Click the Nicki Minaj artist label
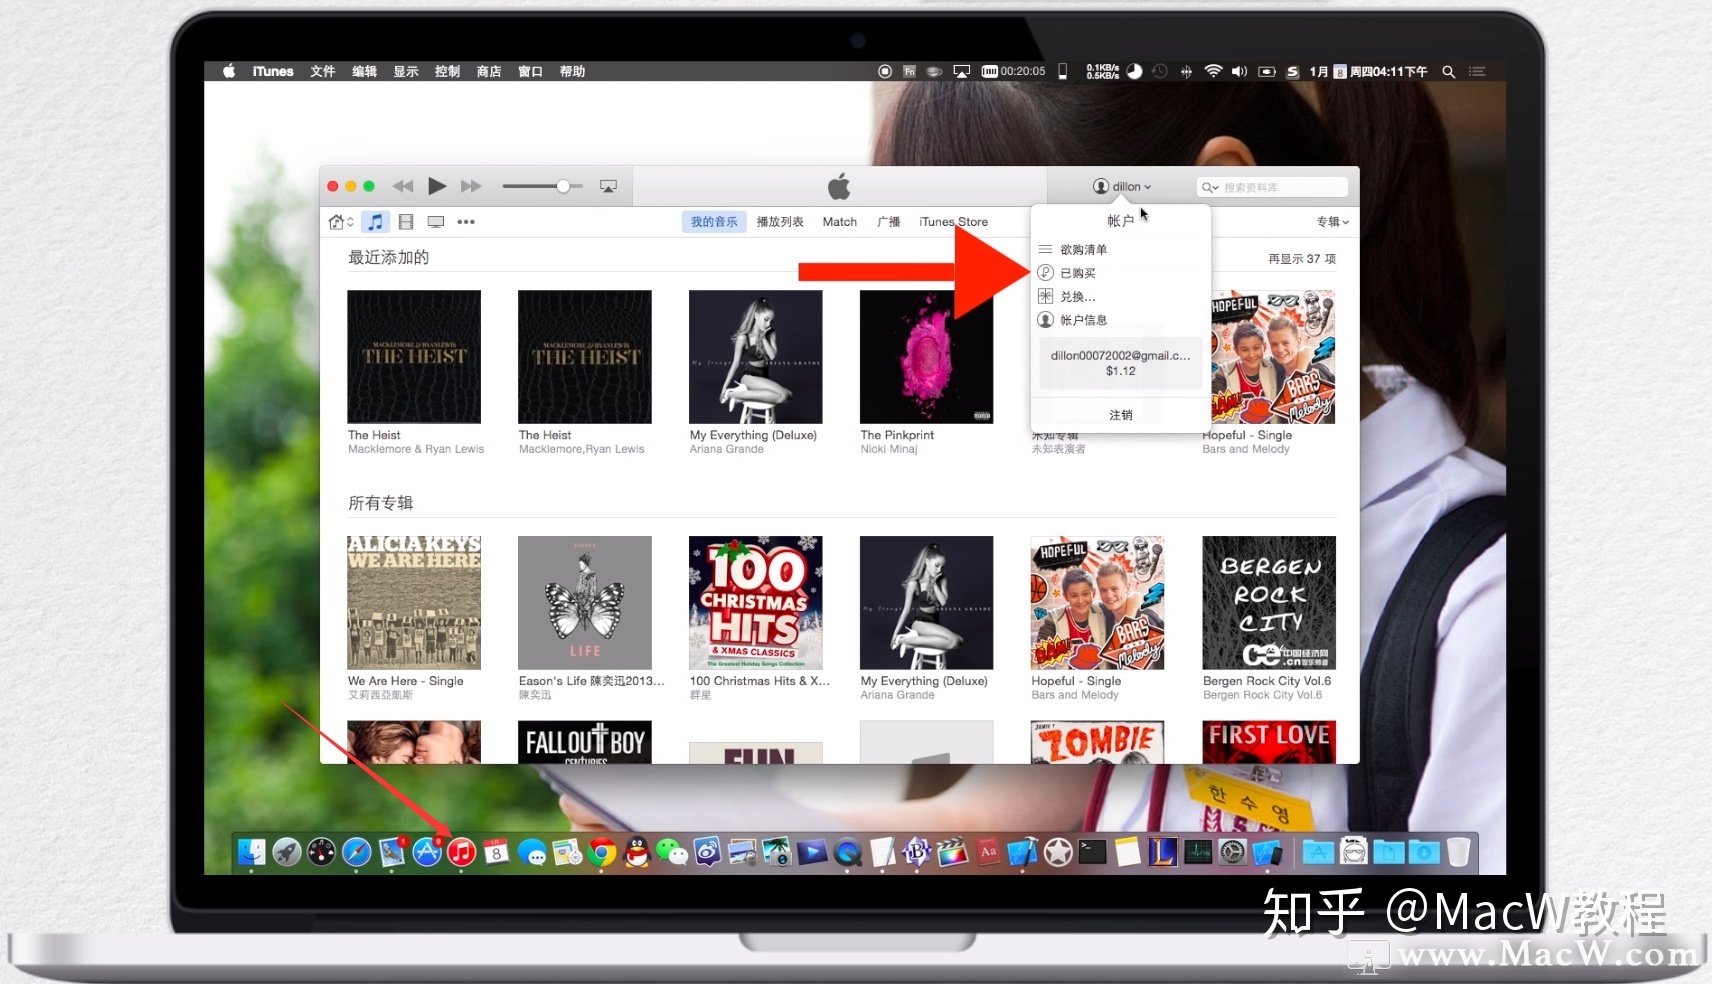 coord(889,450)
